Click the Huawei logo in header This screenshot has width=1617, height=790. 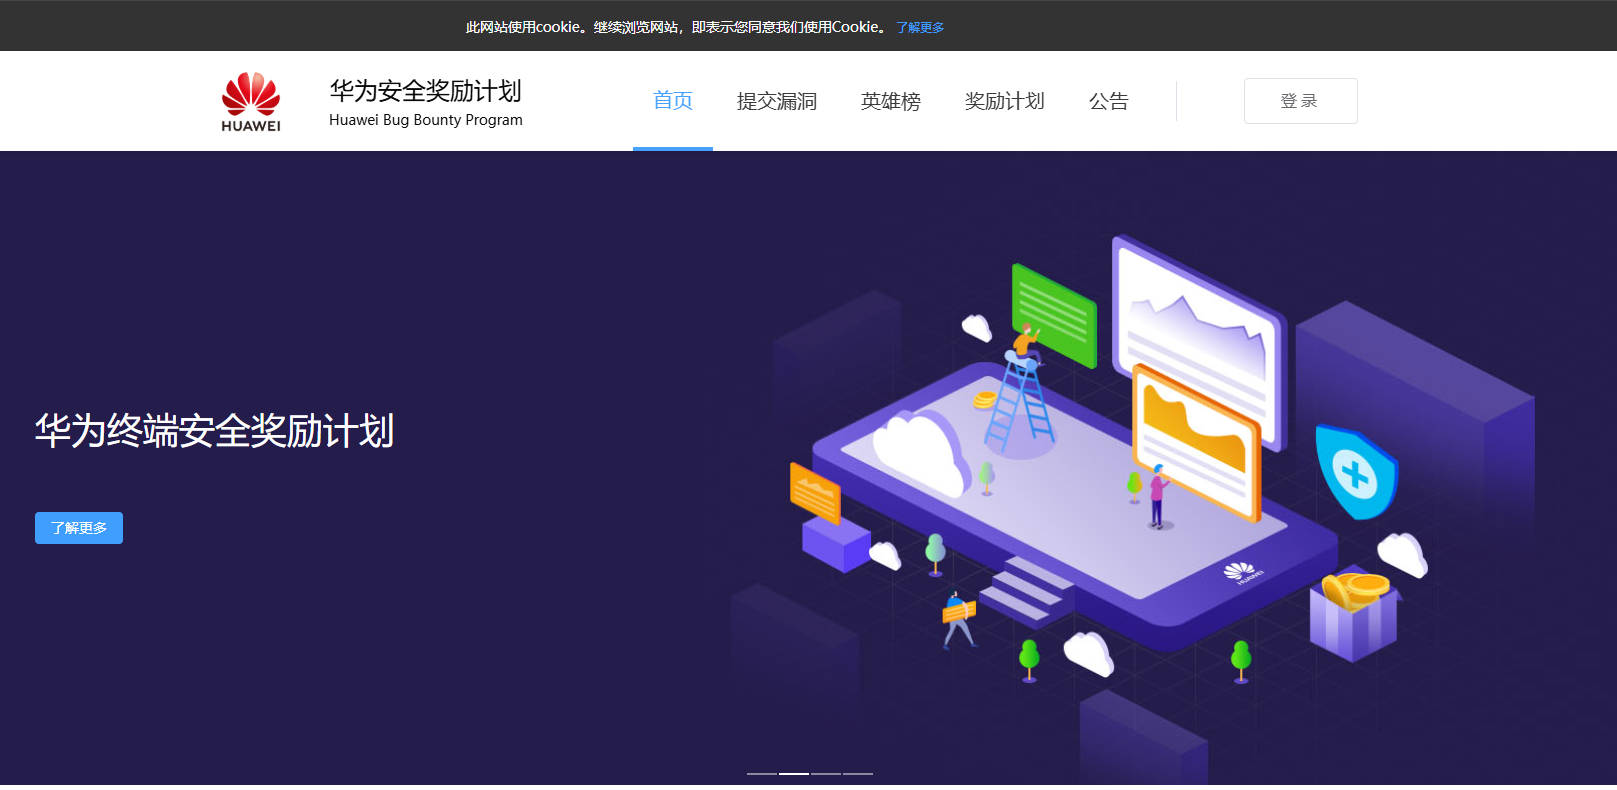[251, 101]
